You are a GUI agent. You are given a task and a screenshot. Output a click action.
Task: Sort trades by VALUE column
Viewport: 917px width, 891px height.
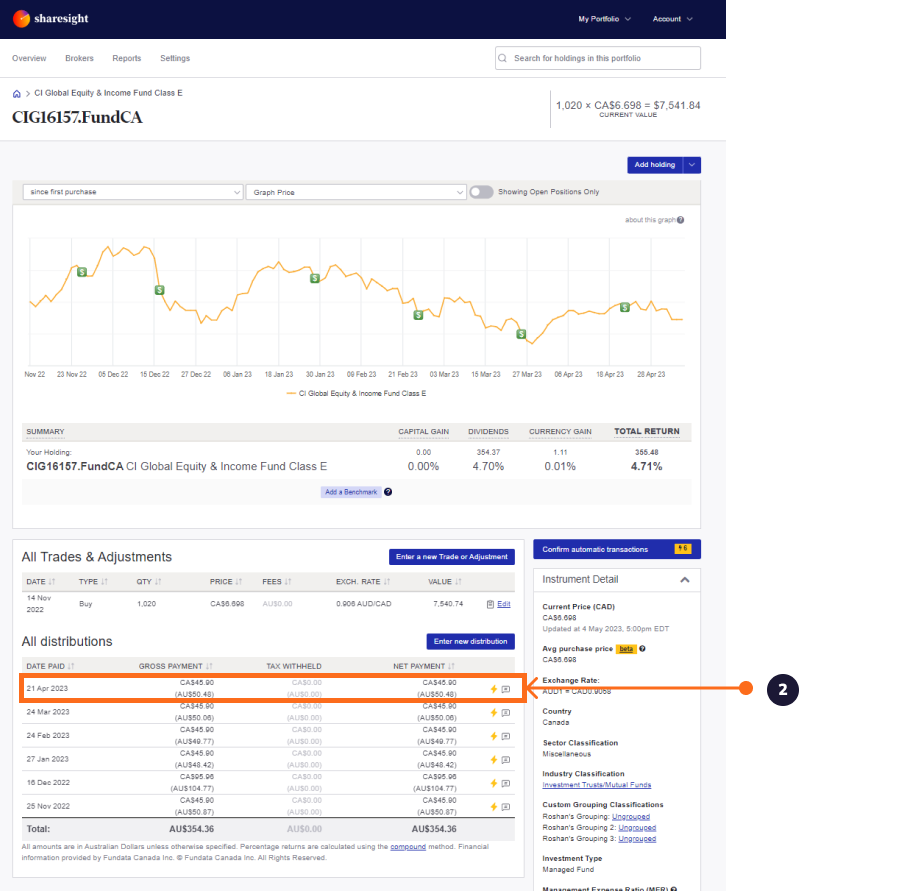(x=444, y=582)
